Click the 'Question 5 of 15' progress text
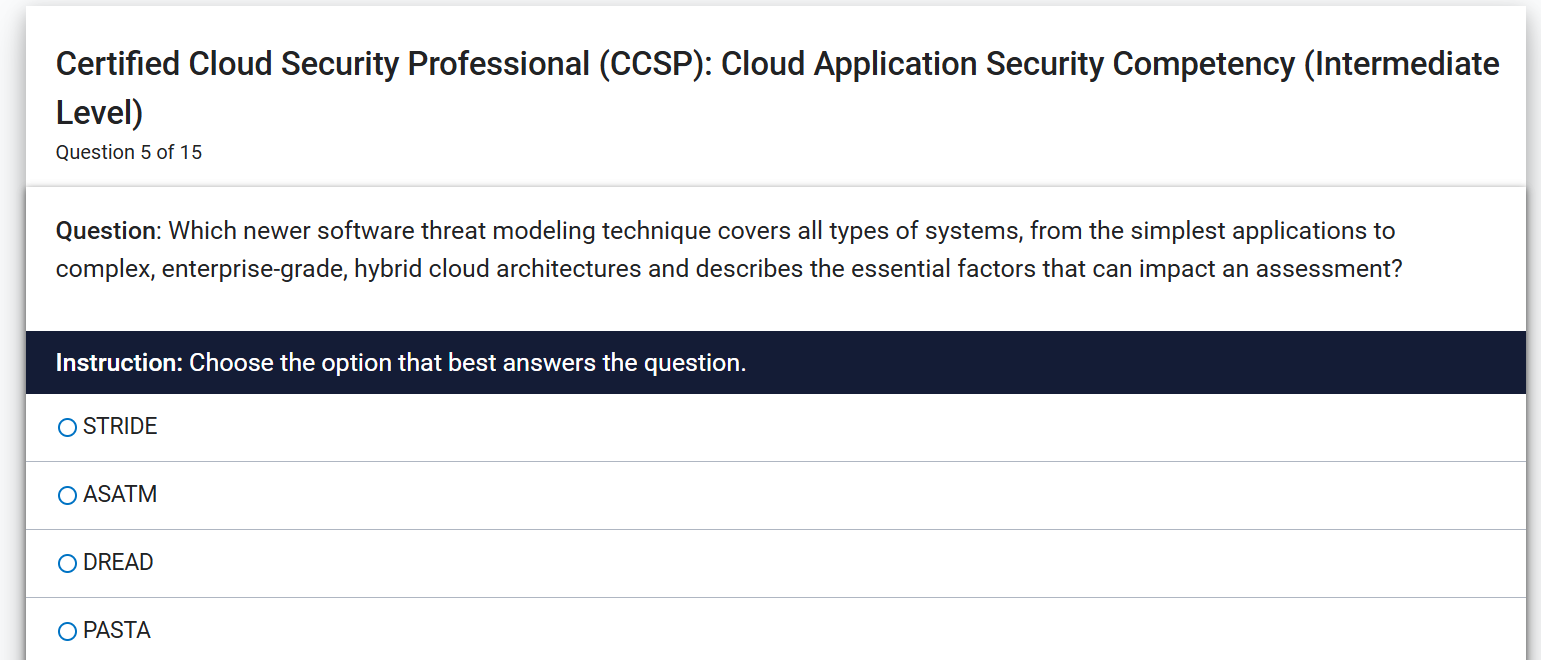The image size is (1541, 660). [x=129, y=152]
